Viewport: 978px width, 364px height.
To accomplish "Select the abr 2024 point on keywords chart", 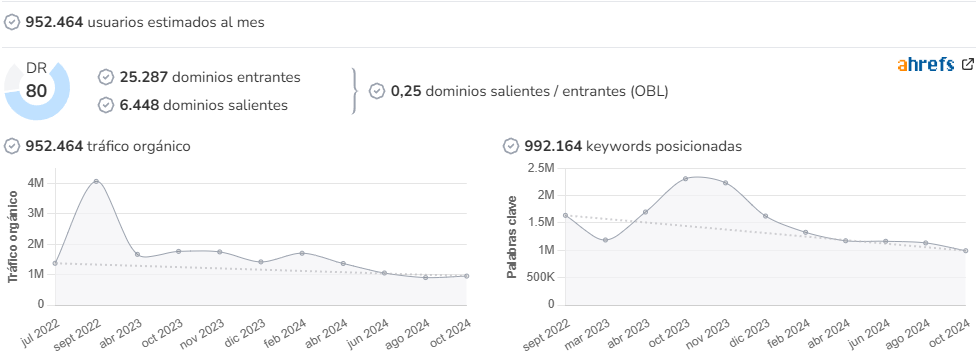I will pyautogui.click(x=845, y=241).
